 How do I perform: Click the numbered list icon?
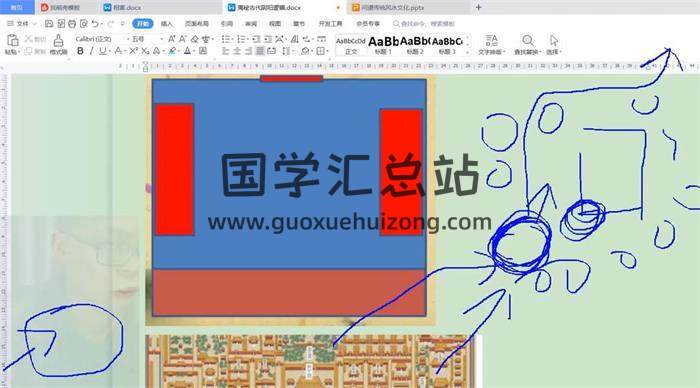click(x=242, y=39)
